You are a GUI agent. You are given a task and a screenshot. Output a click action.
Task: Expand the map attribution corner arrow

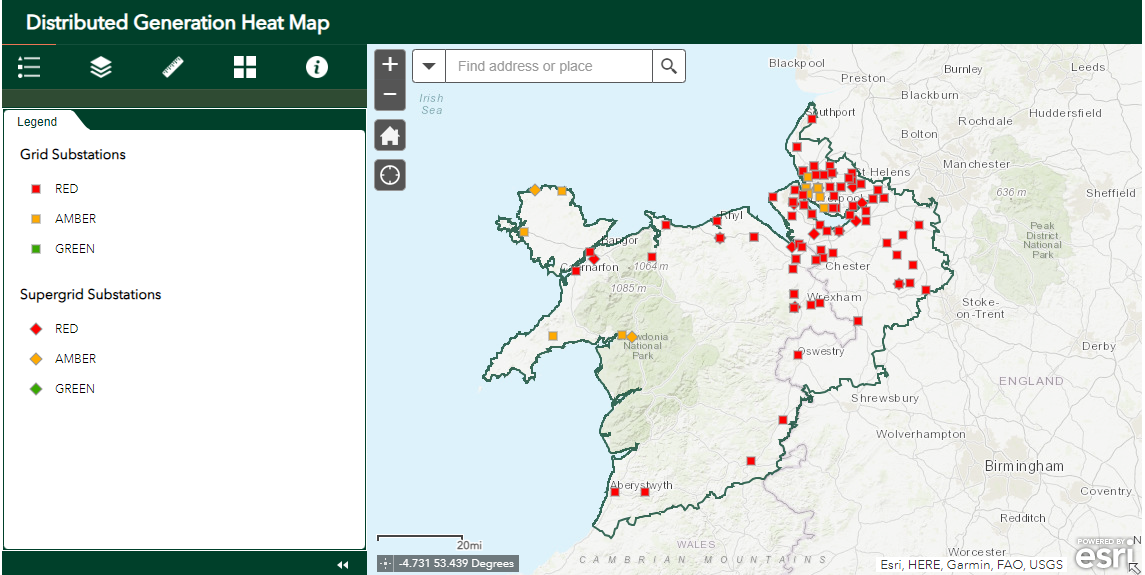(1134, 567)
